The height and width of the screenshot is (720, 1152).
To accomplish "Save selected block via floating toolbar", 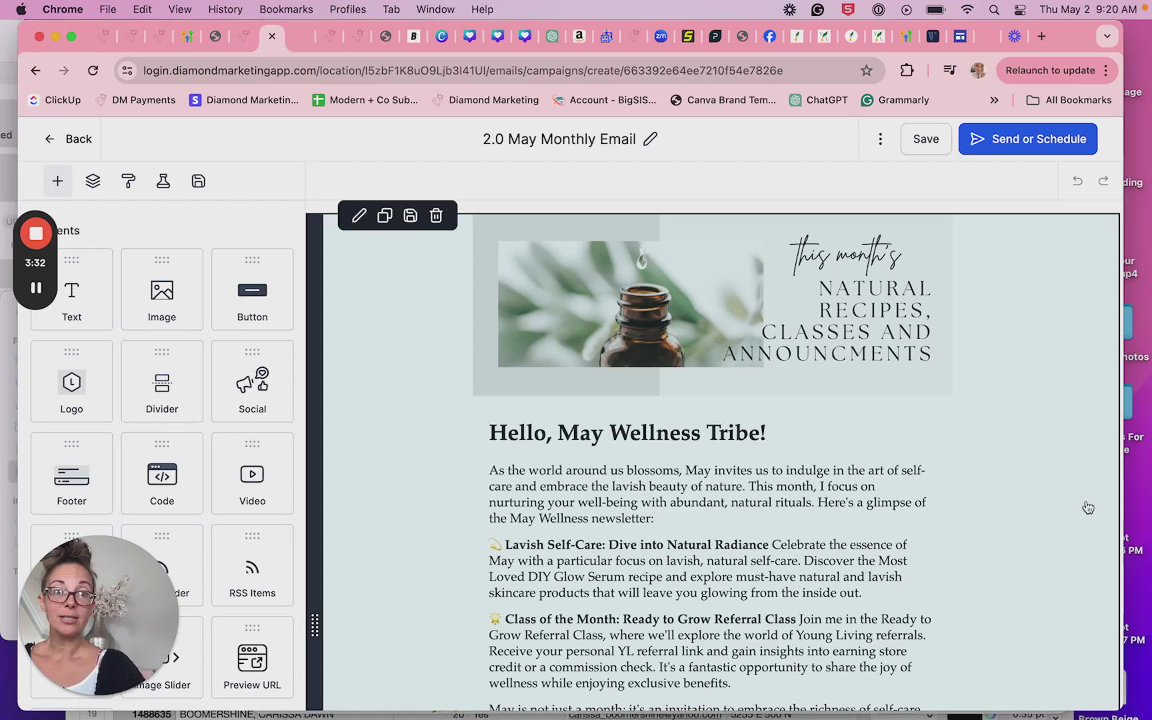I will tap(410, 215).
